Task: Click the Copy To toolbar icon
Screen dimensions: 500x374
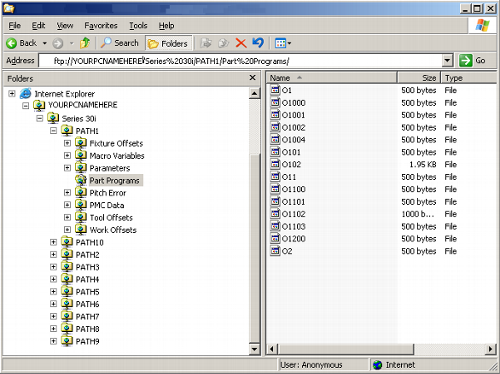Action: (x=223, y=43)
